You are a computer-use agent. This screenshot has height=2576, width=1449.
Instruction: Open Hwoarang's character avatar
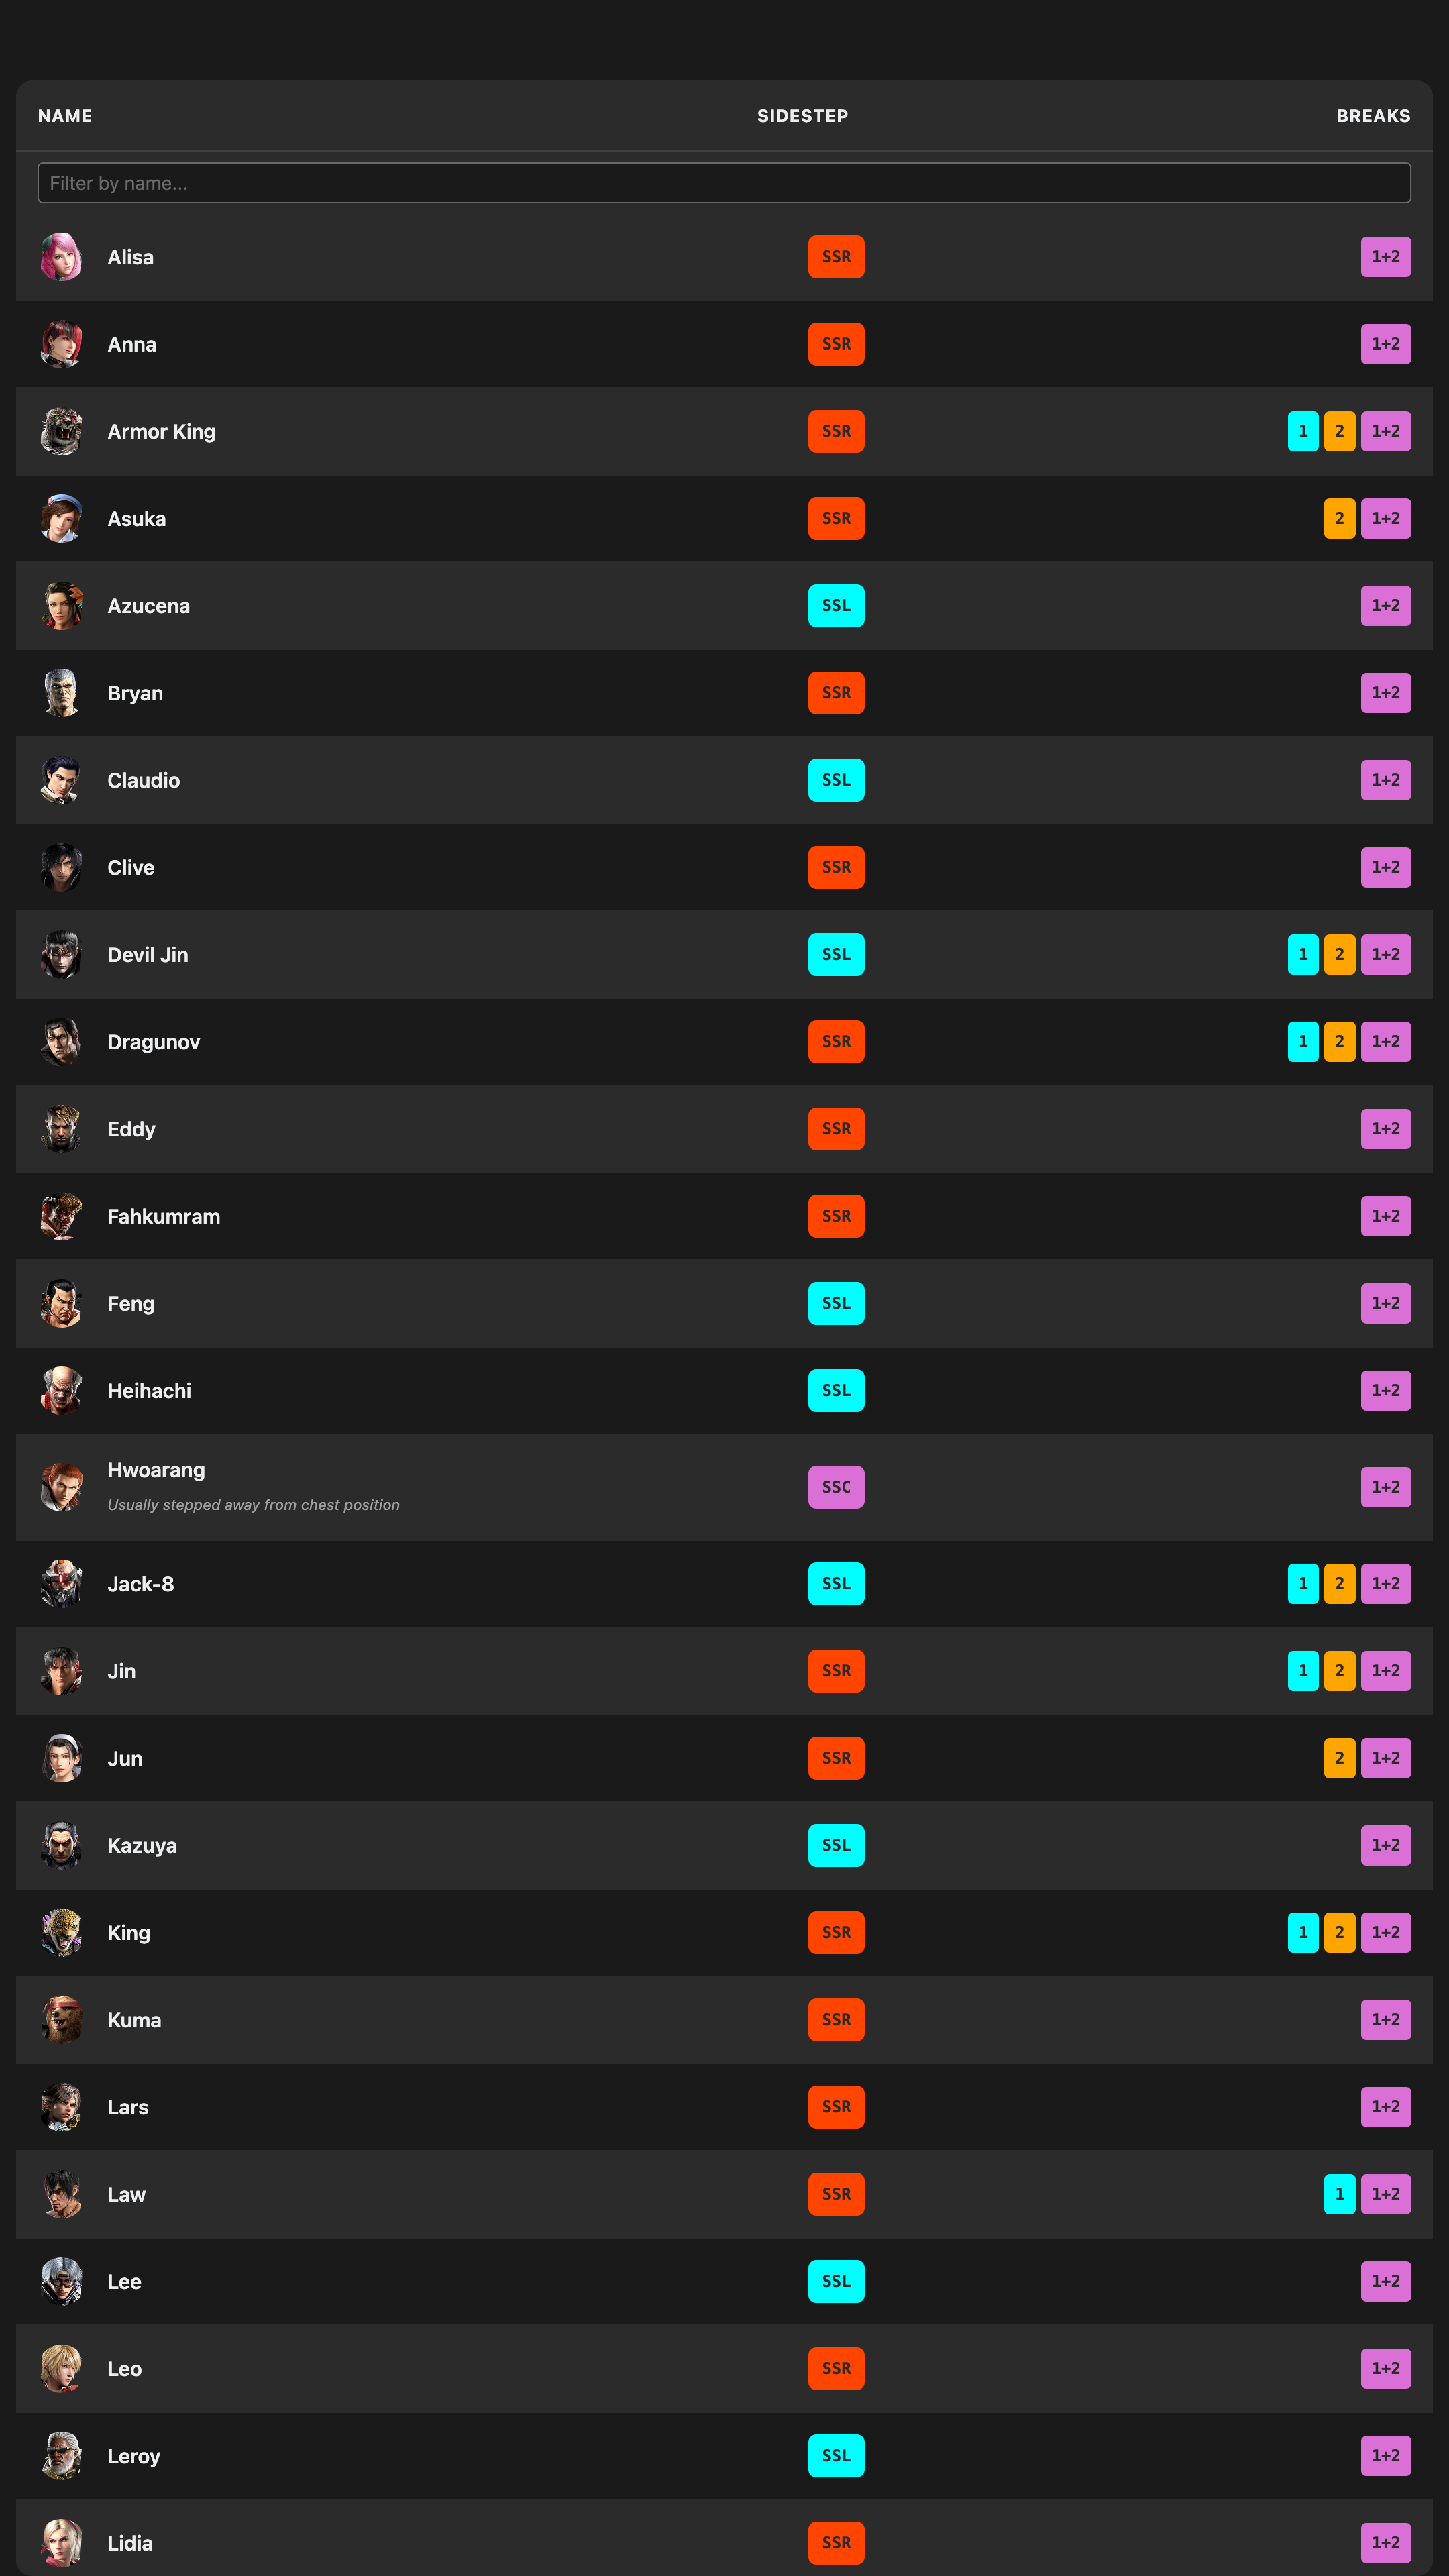(61, 1487)
